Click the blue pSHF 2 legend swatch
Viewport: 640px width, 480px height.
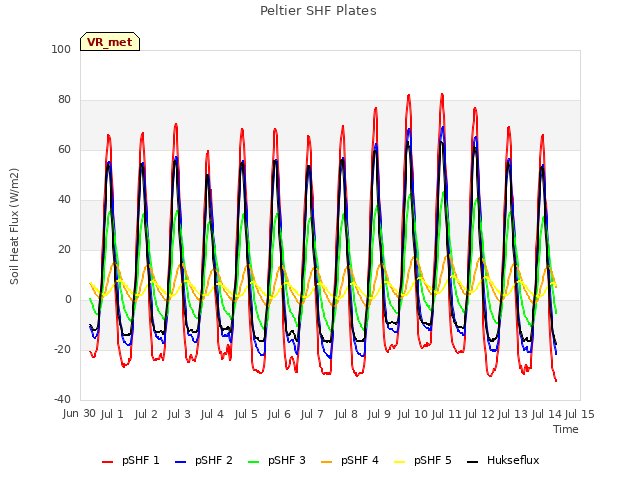click(180, 462)
